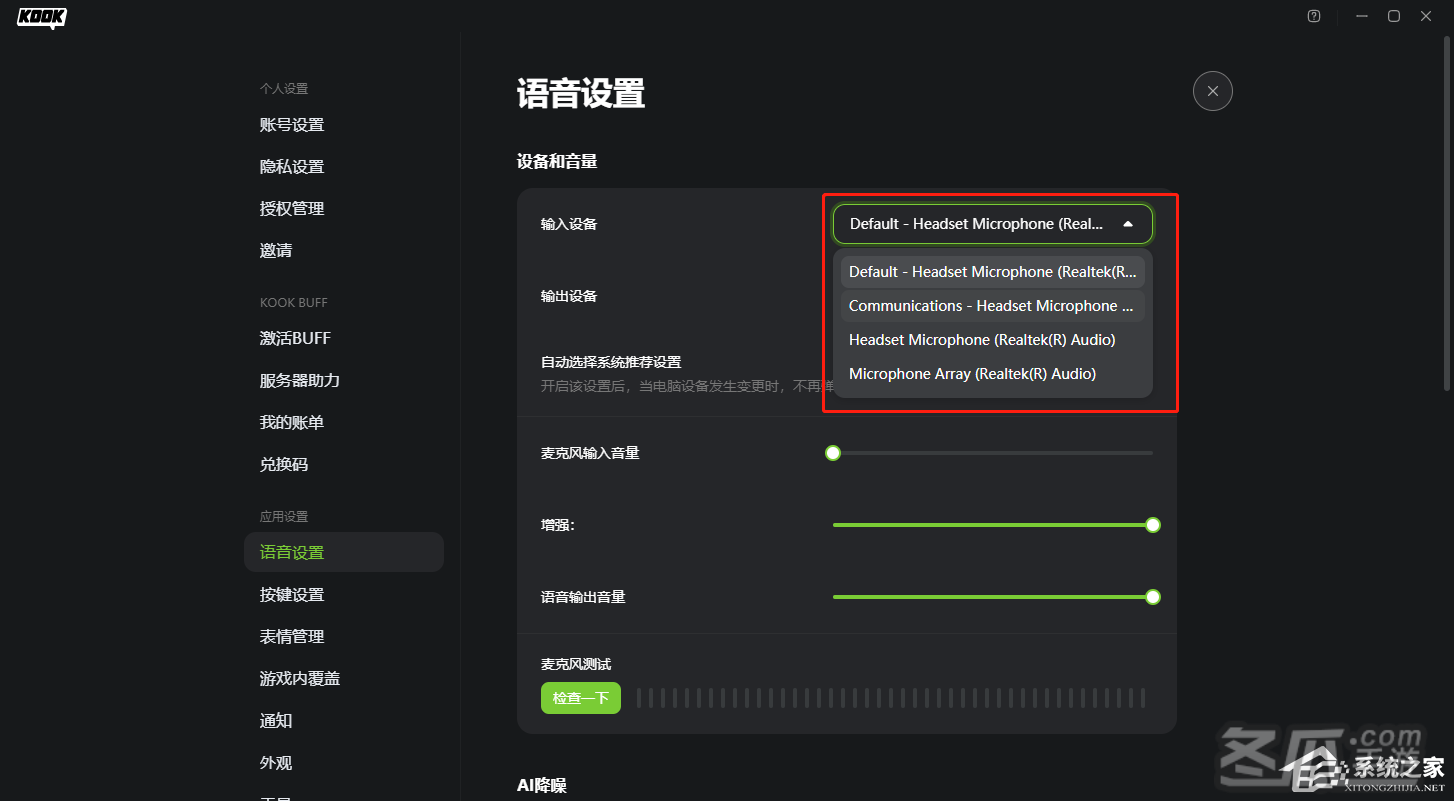Choose Microphone Array (Realtek(R) Audio)
Image resolution: width=1454 pixels, height=801 pixels.
(993, 374)
